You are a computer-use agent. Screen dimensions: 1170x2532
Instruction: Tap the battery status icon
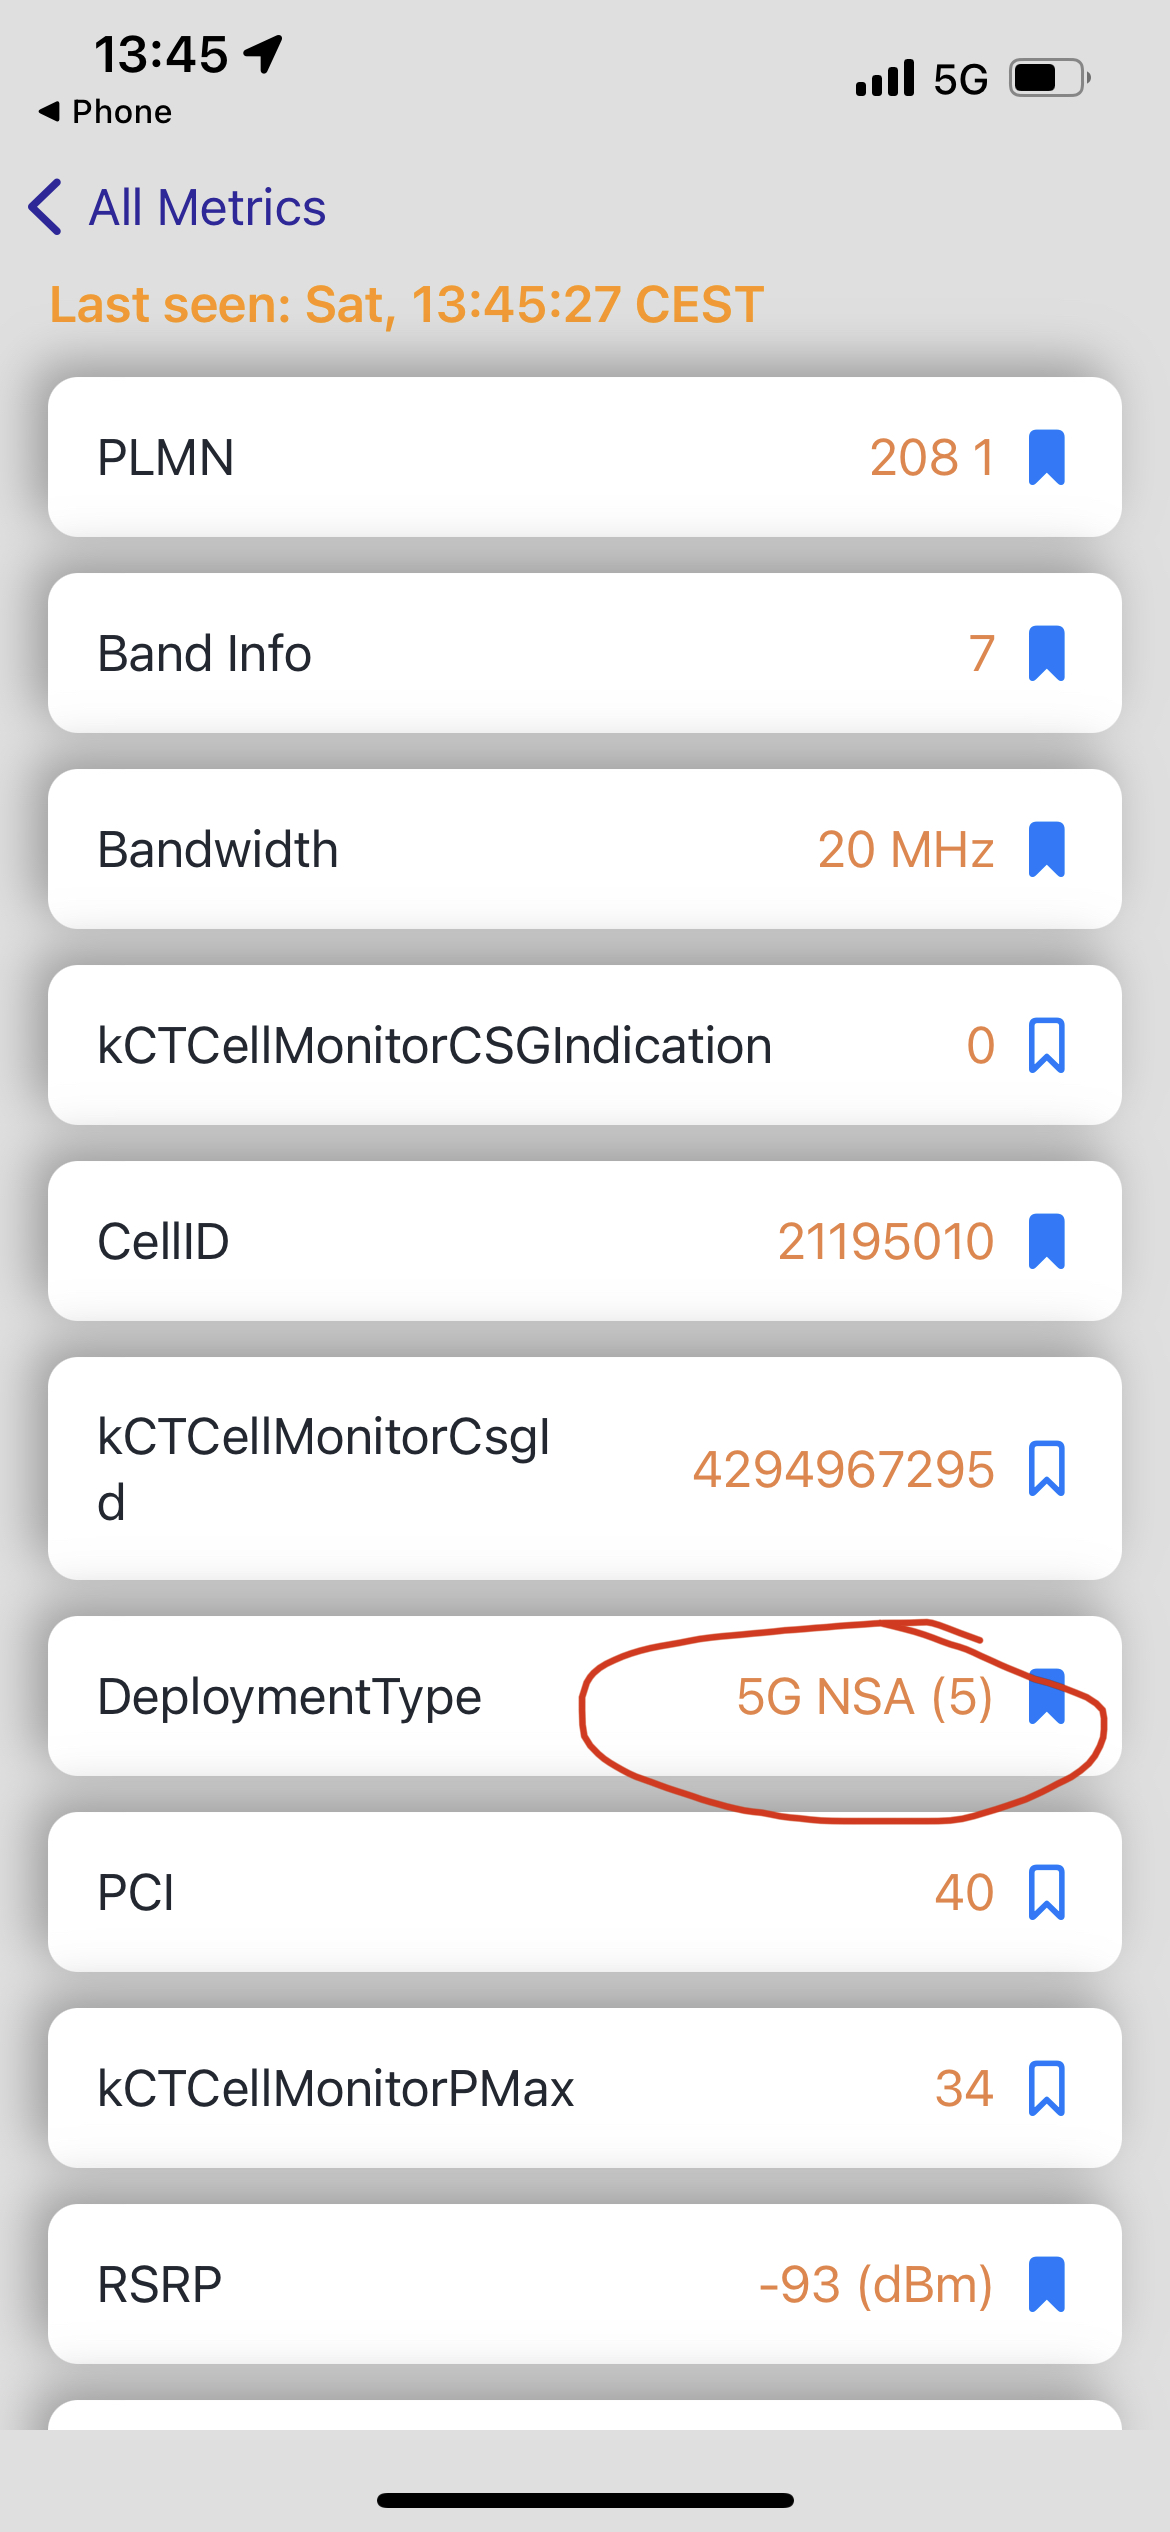pos(1048,78)
